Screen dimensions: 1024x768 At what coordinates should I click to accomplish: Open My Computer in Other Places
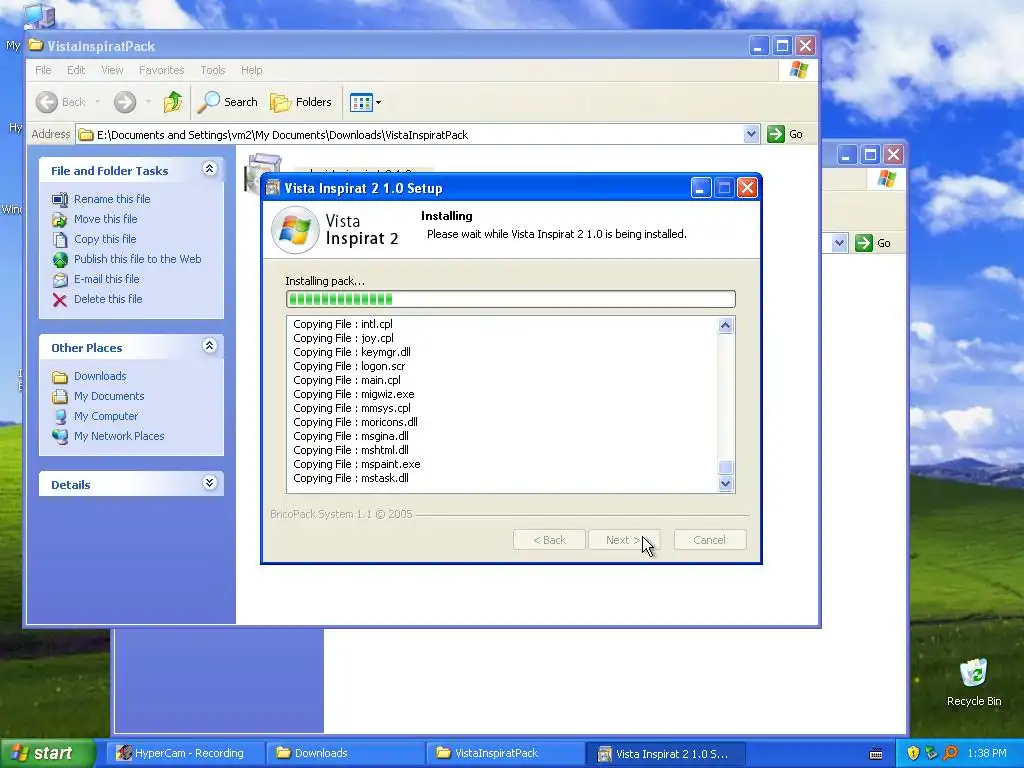(106, 416)
